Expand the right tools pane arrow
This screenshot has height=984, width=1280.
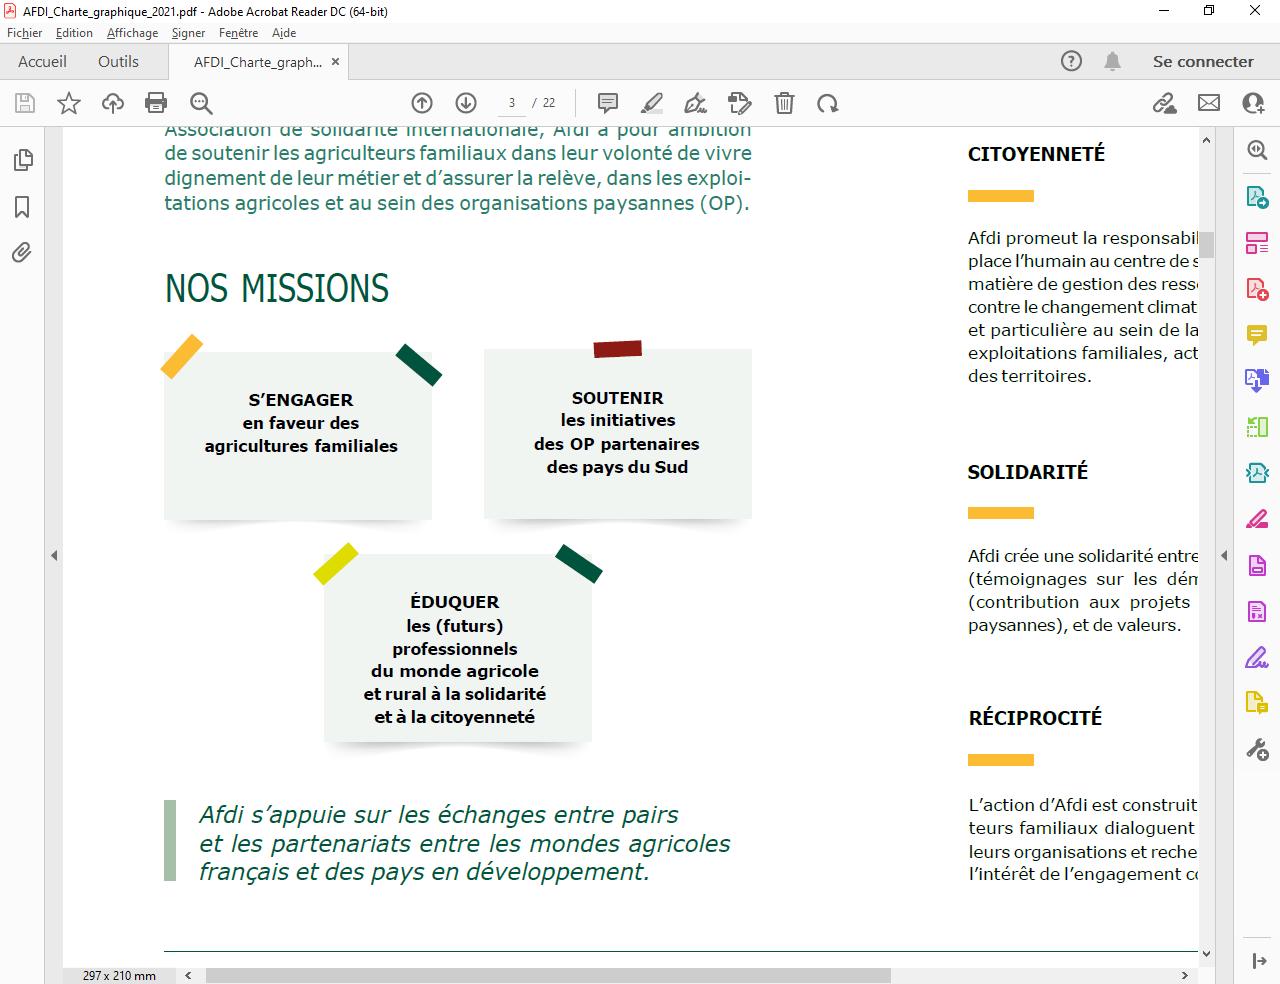pos(1224,555)
